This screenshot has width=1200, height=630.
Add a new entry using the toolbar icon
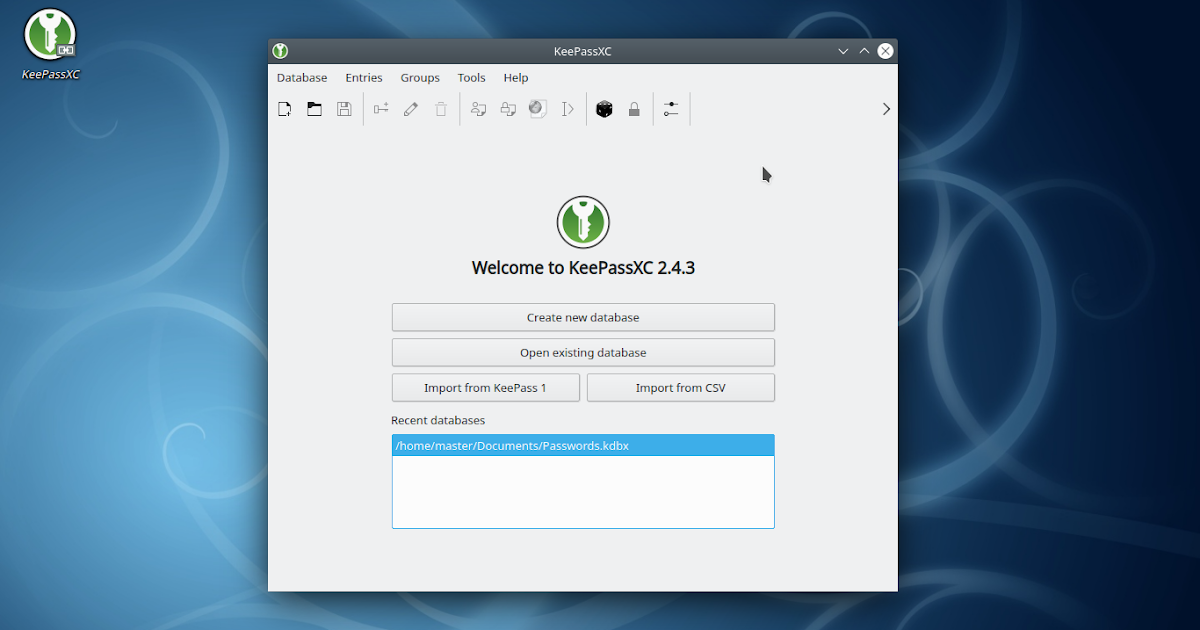380,108
